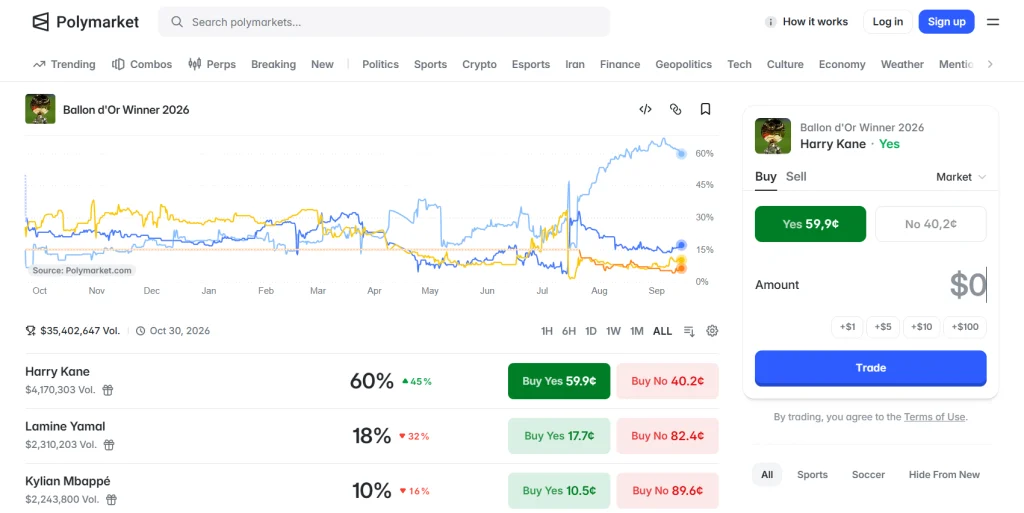Viewport: 1024px width, 513px height.
Task: Open the Crypto category
Action: (479, 64)
